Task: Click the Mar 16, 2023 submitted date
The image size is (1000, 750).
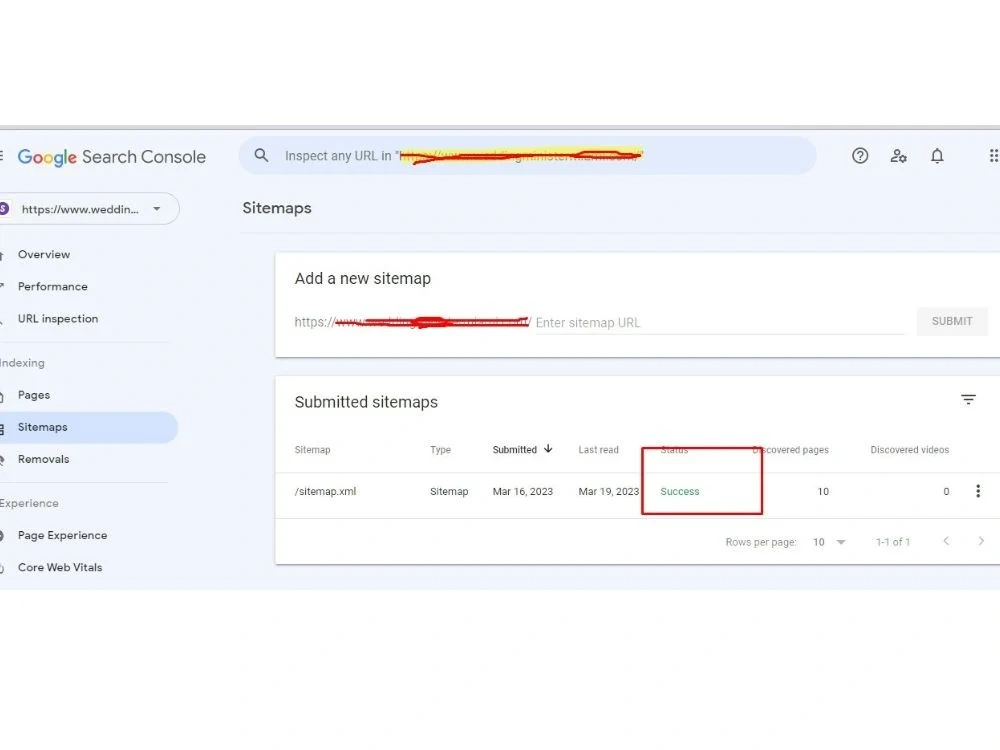Action: point(522,491)
